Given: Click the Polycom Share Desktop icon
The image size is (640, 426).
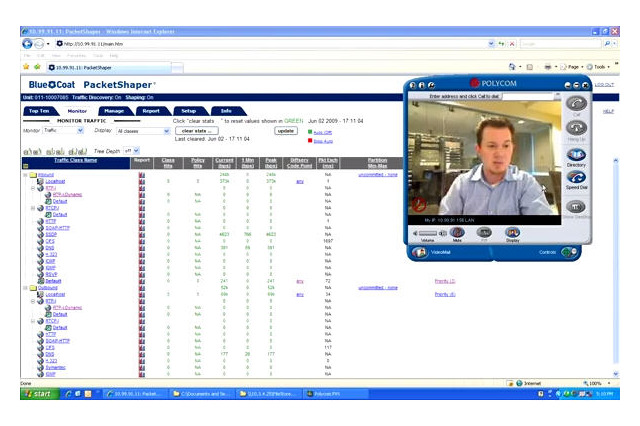Looking at the screenshot, I should click(x=576, y=207).
